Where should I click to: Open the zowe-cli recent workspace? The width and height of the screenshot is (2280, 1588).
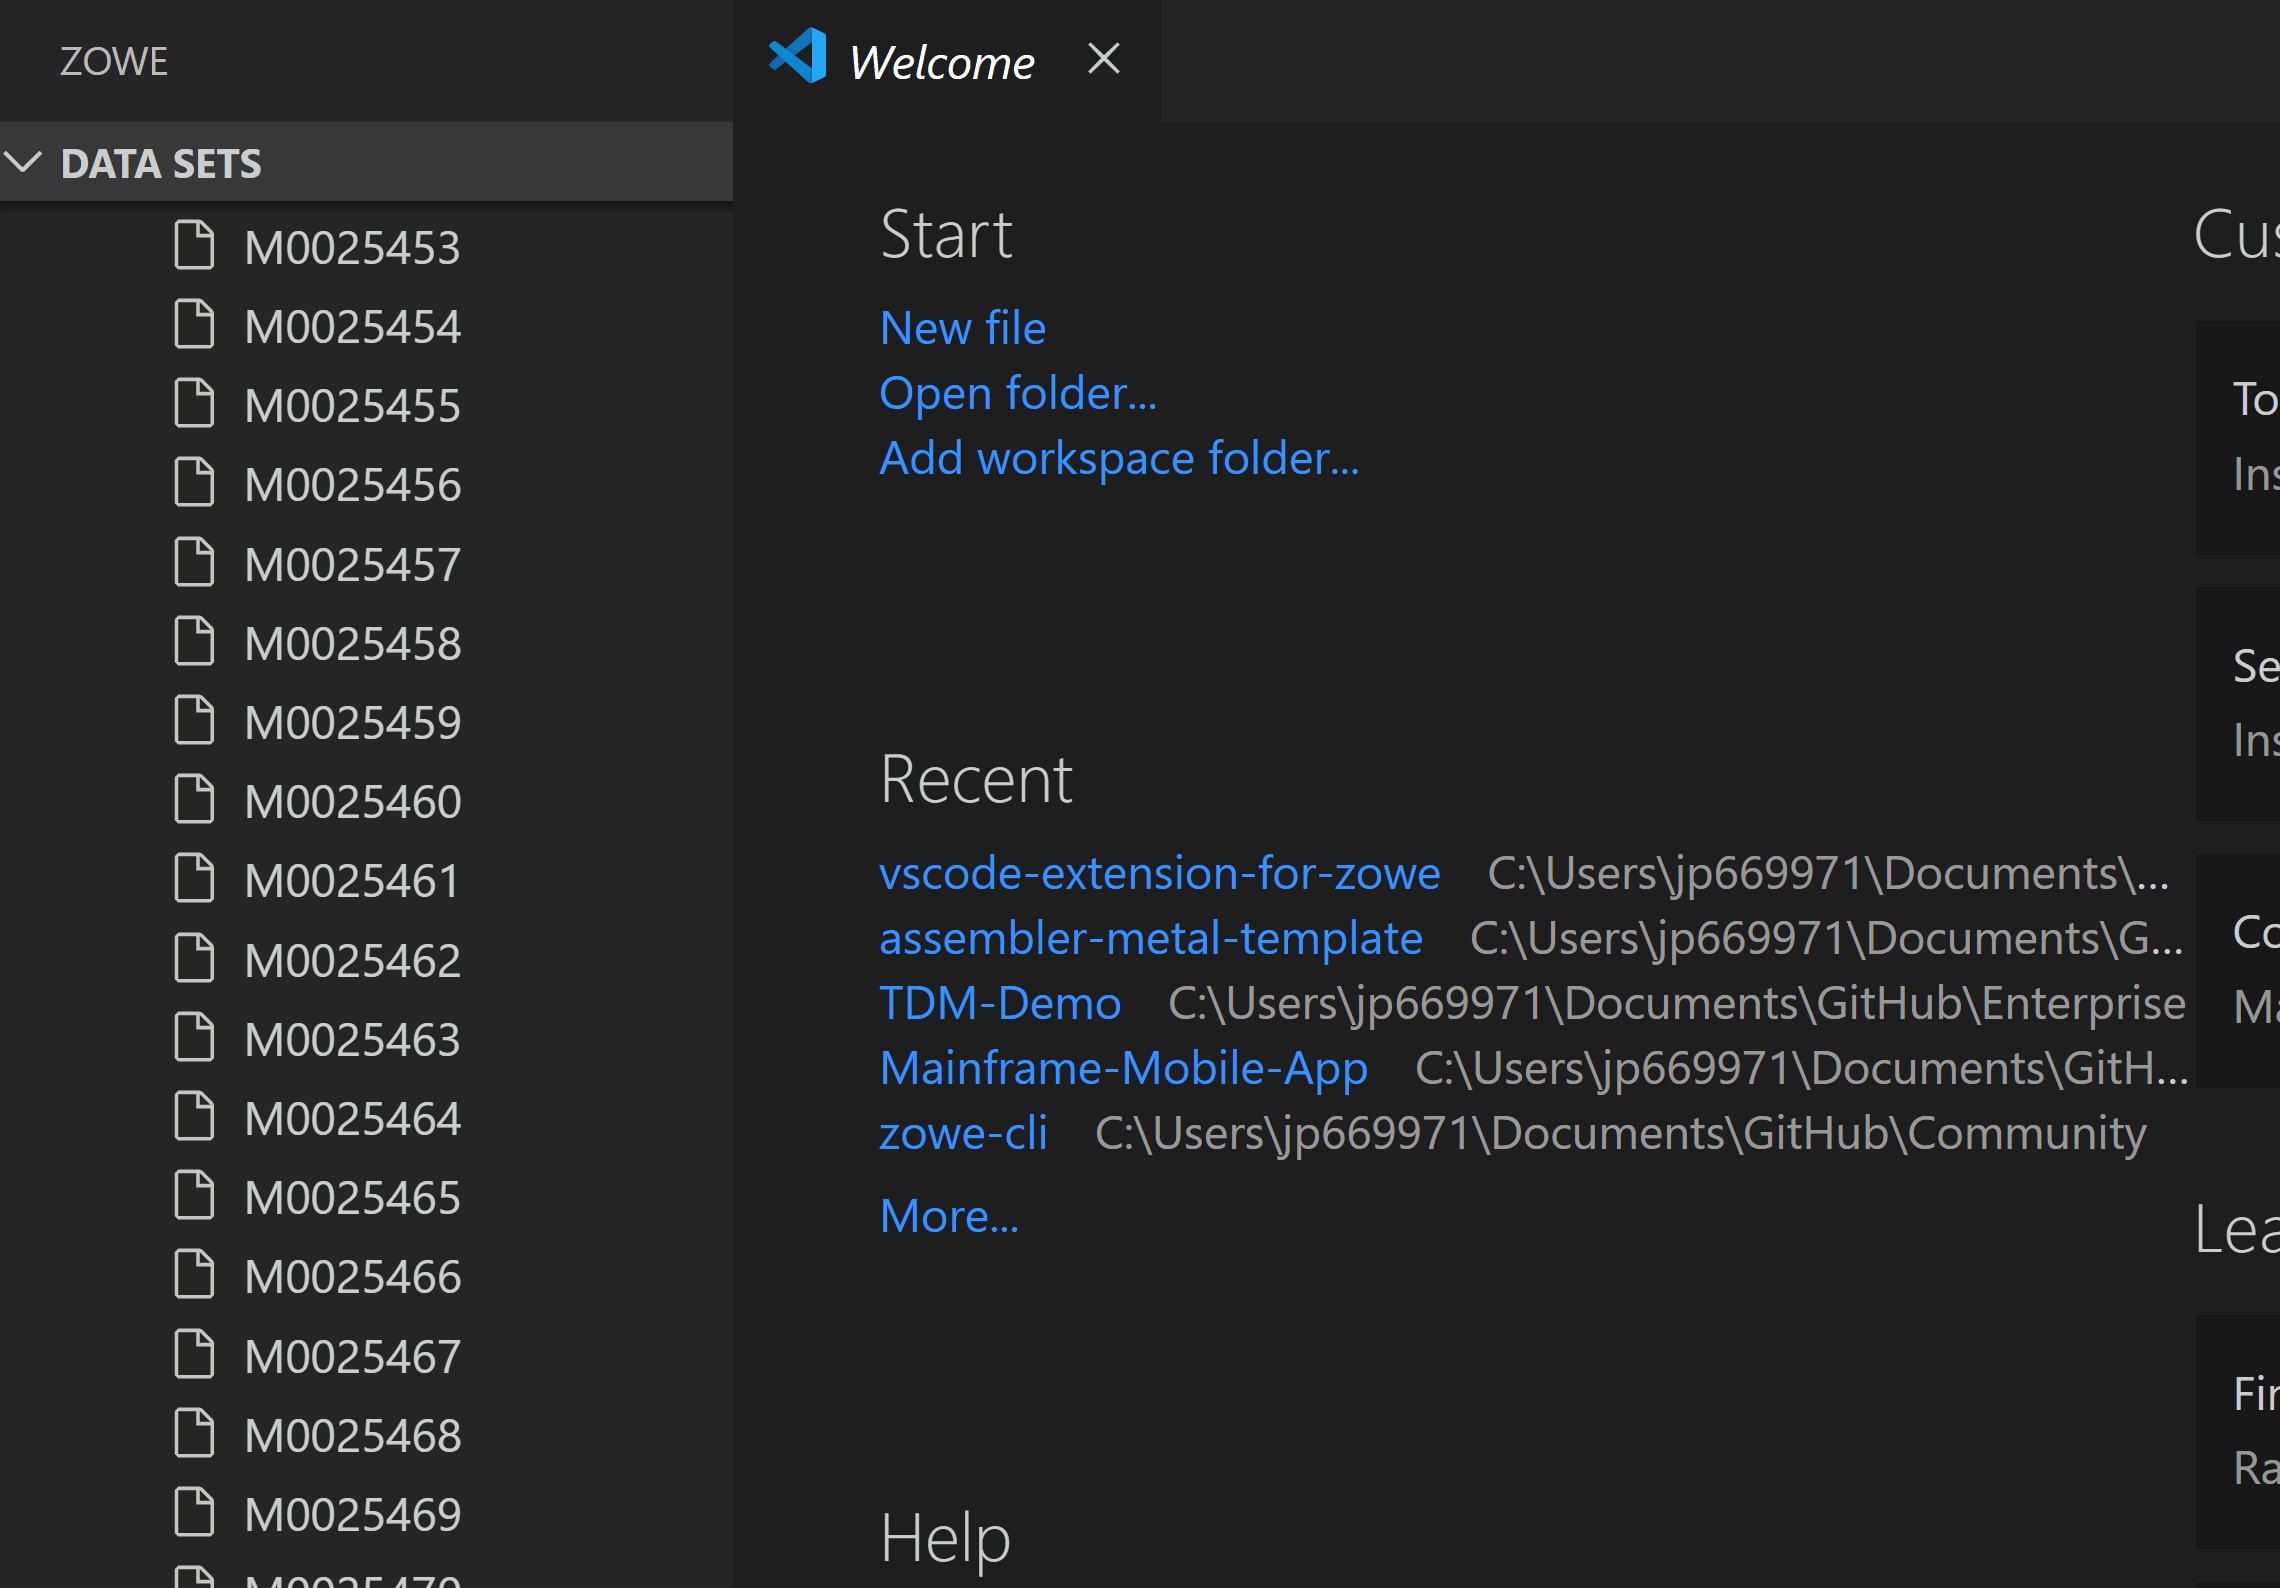963,1132
